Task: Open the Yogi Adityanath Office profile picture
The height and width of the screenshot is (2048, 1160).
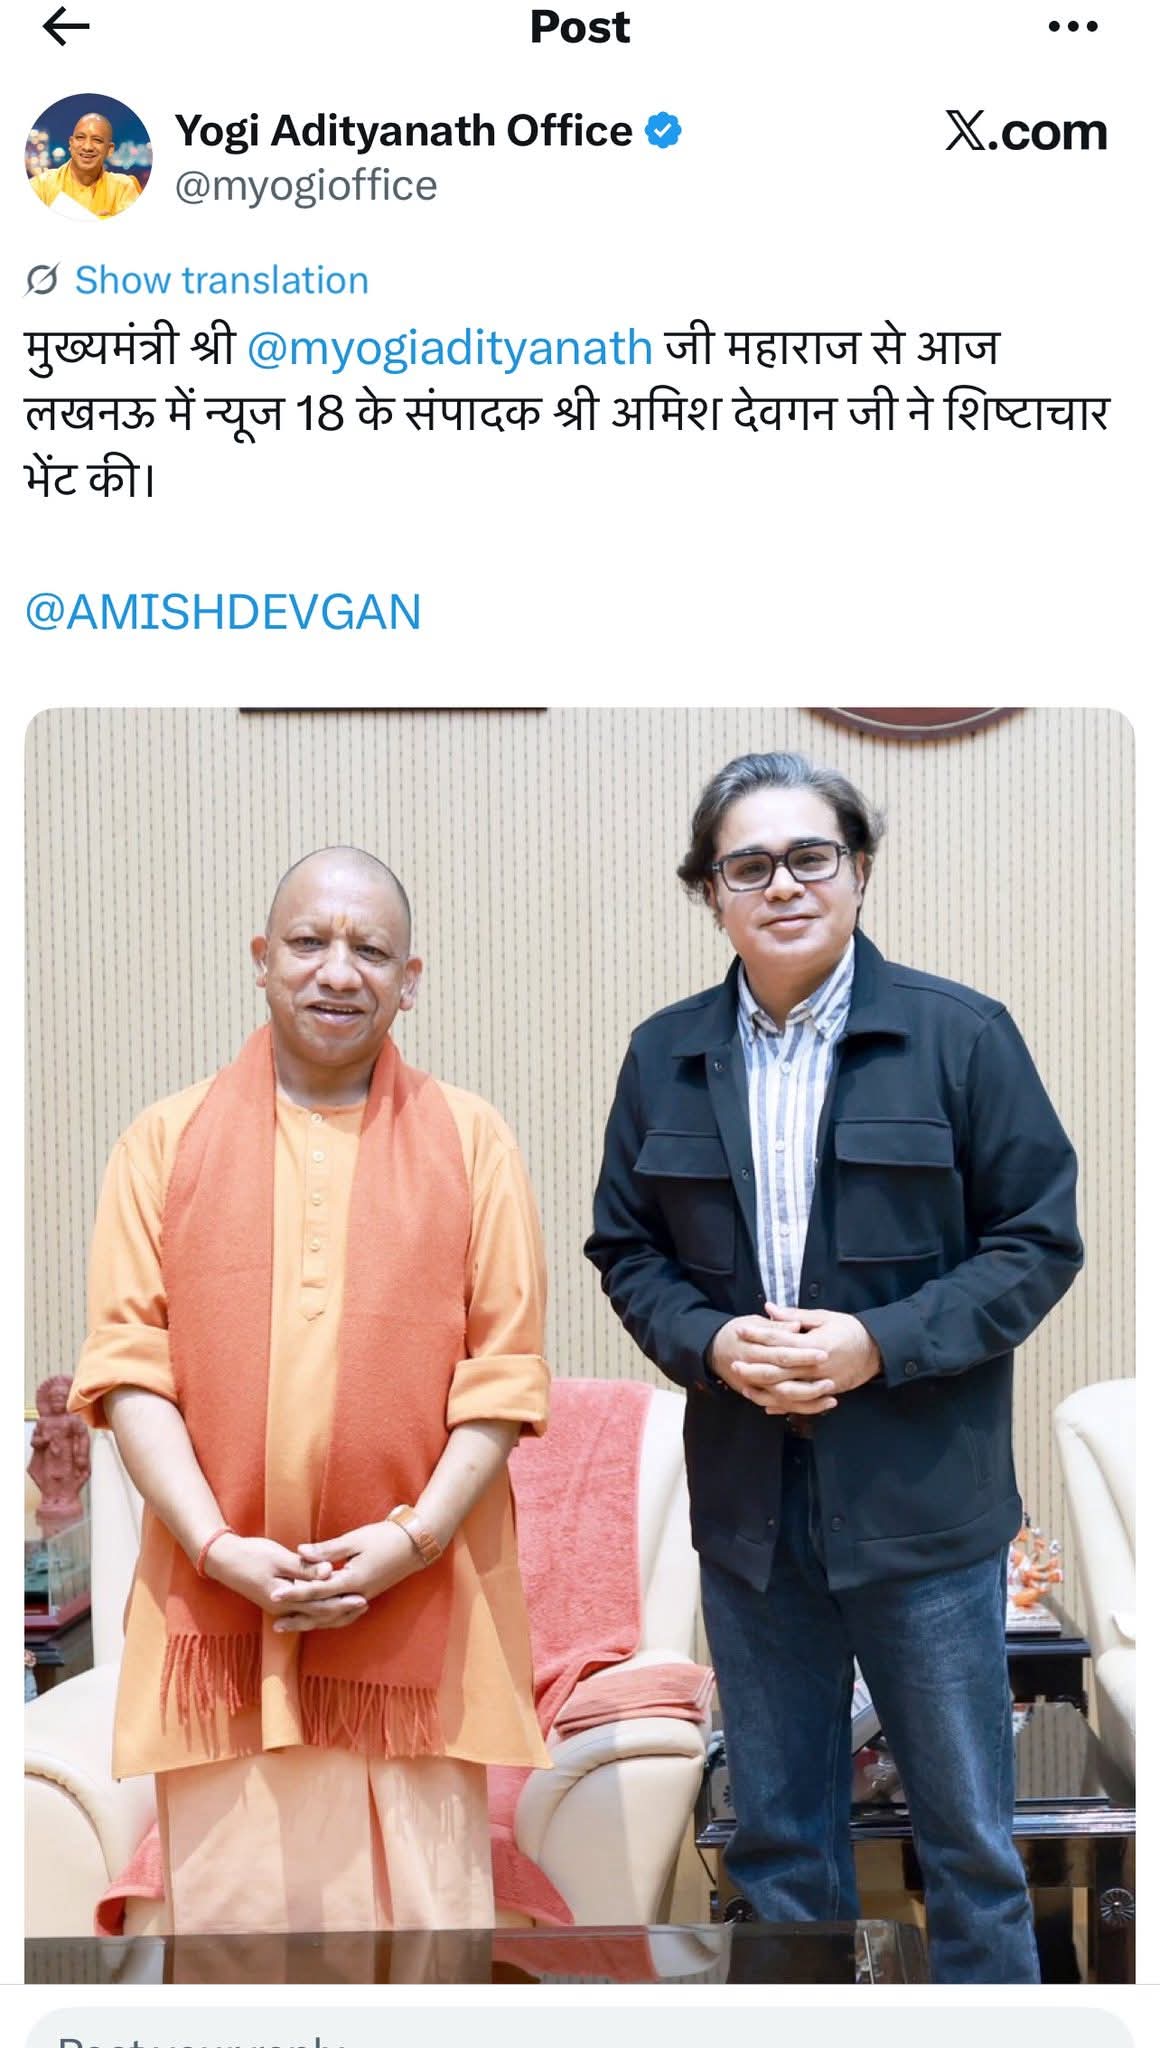Action: coord(88,157)
